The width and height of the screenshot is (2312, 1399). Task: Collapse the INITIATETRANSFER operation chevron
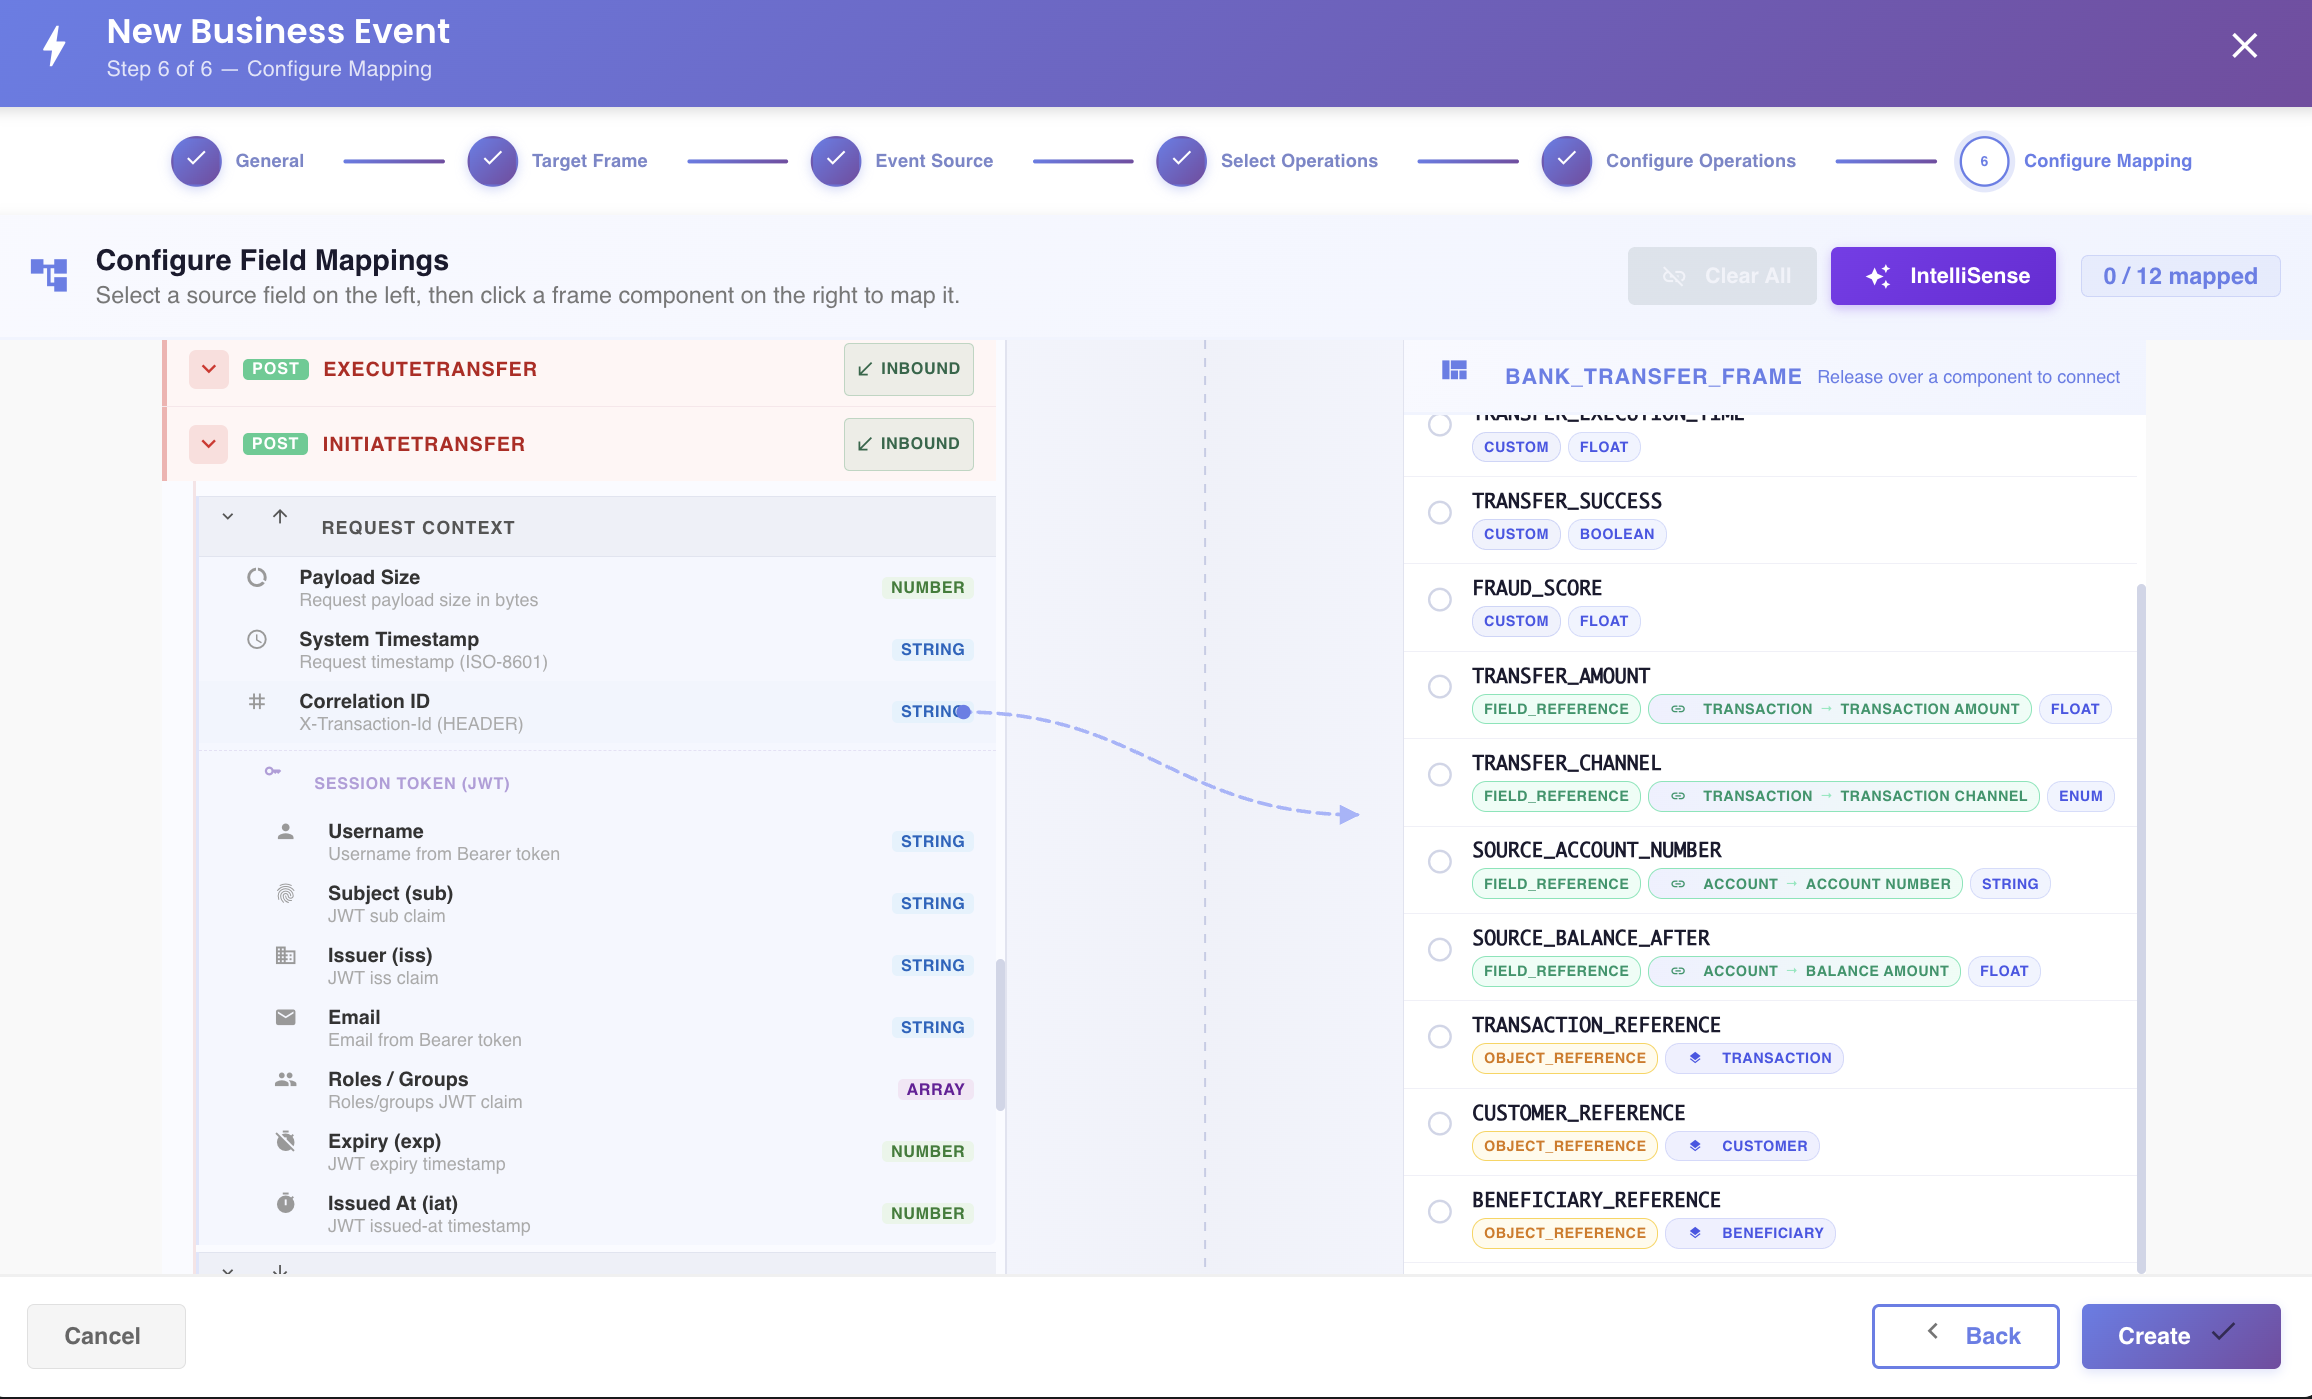209,444
